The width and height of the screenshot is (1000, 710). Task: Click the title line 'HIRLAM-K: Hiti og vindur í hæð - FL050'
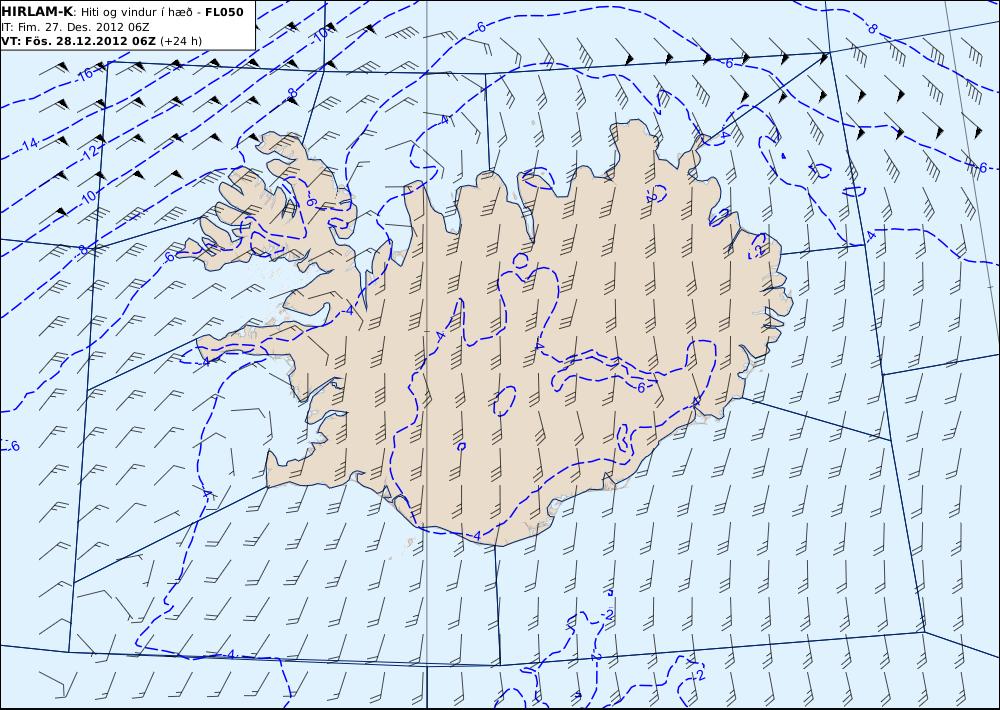[x=122, y=11]
